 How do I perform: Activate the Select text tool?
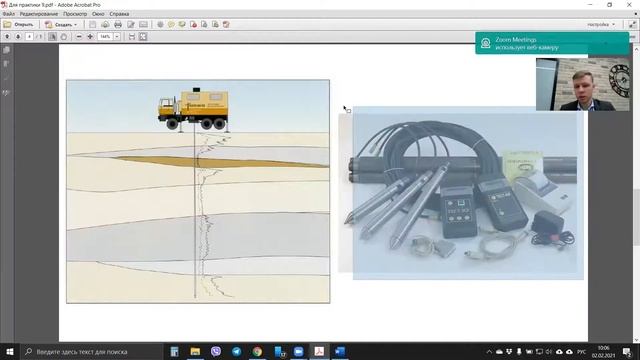(x=52, y=37)
